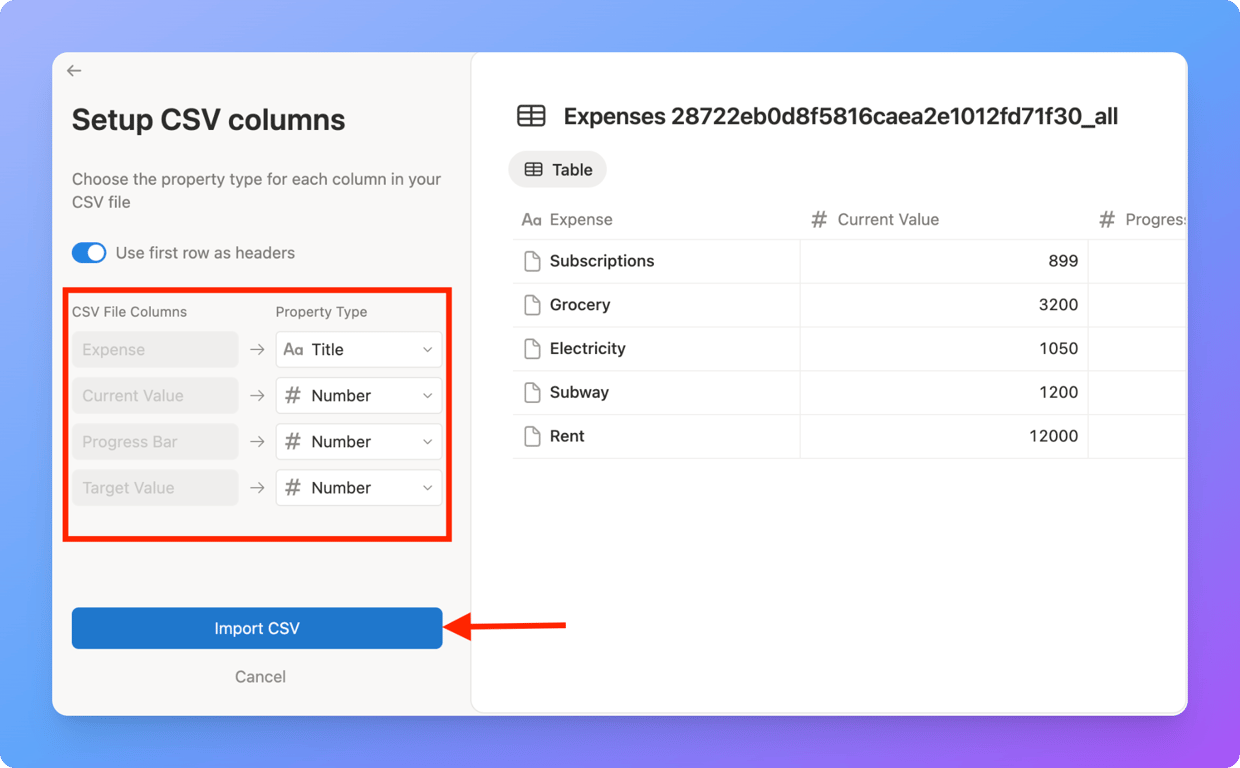Switch to the Table view tab
Viewport: 1240px width, 768px height.
pyautogui.click(x=557, y=169)
